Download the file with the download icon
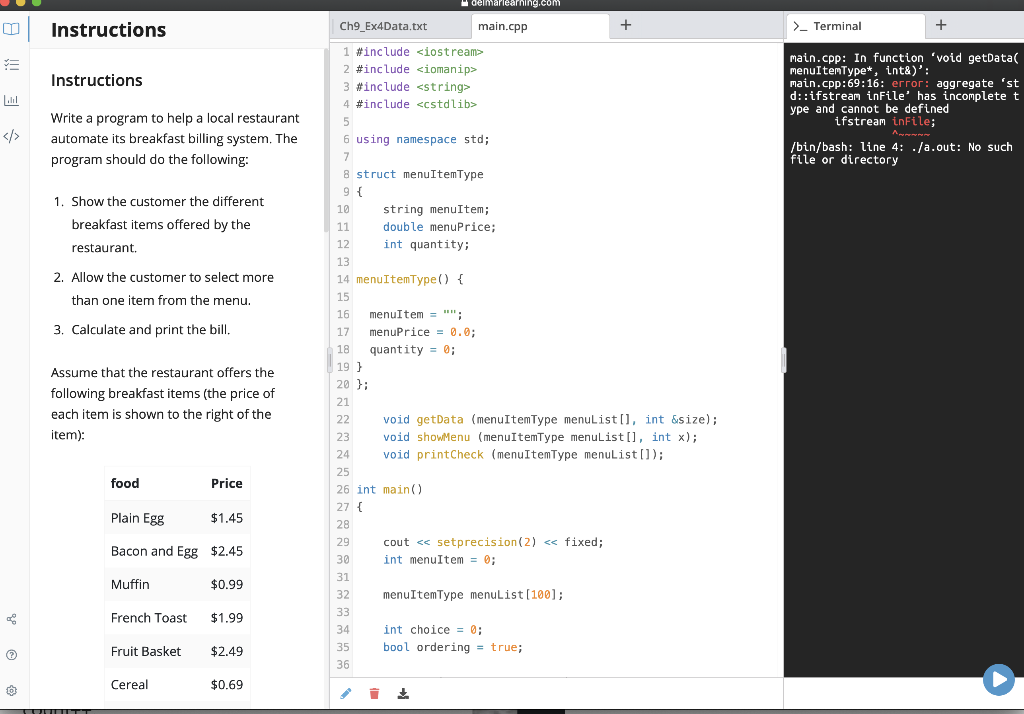 pos(403,692)
